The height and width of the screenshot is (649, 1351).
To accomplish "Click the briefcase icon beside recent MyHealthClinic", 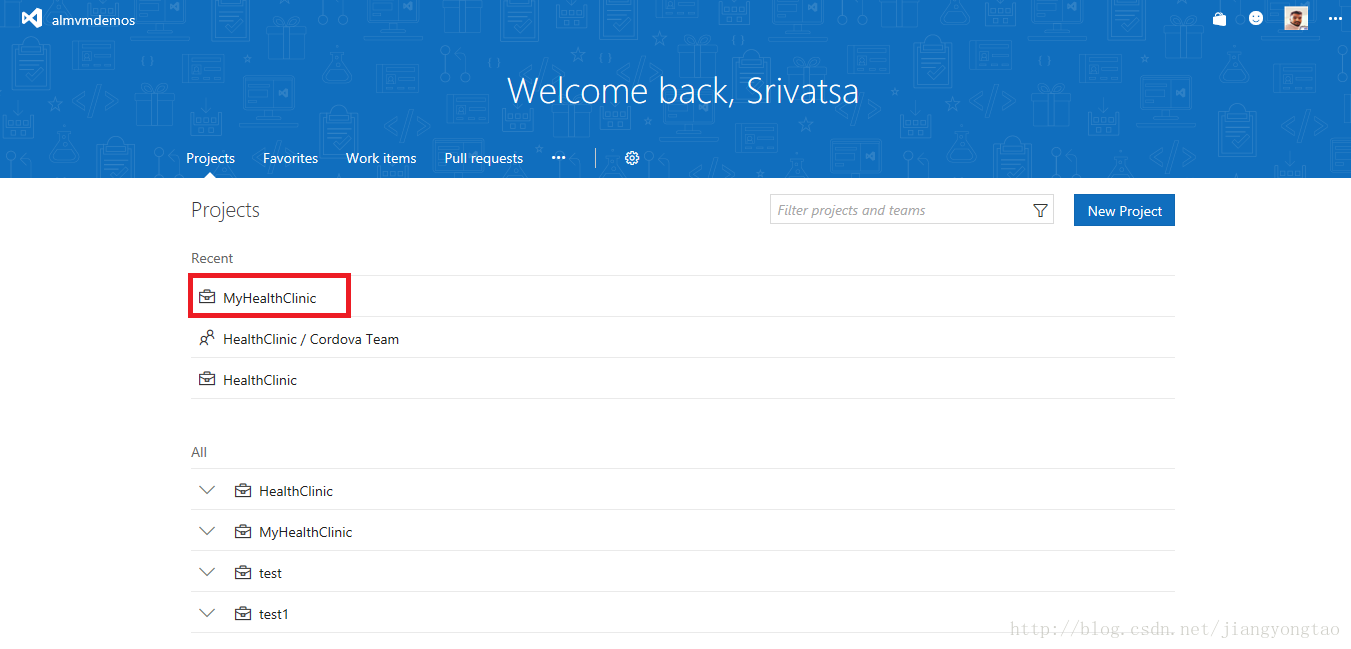I will pyautogui.click(x=207, y=297).
